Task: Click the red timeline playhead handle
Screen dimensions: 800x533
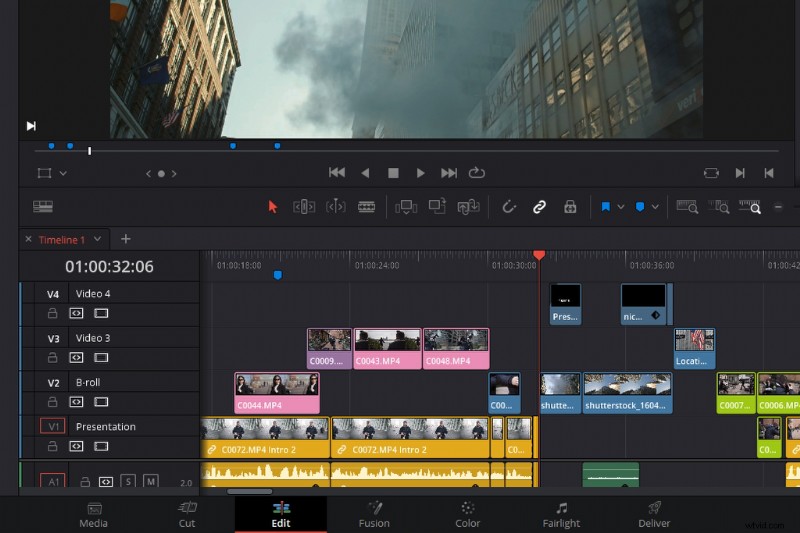Action: [x=539, y=255]
